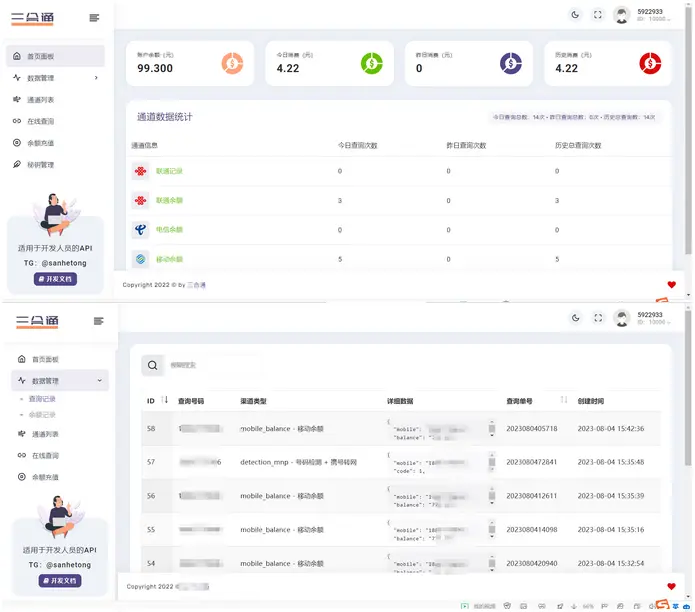Collapse sidebar with hamburger icon in lower records view
This screenshot has height=612, width=695.
pos(99,321)
